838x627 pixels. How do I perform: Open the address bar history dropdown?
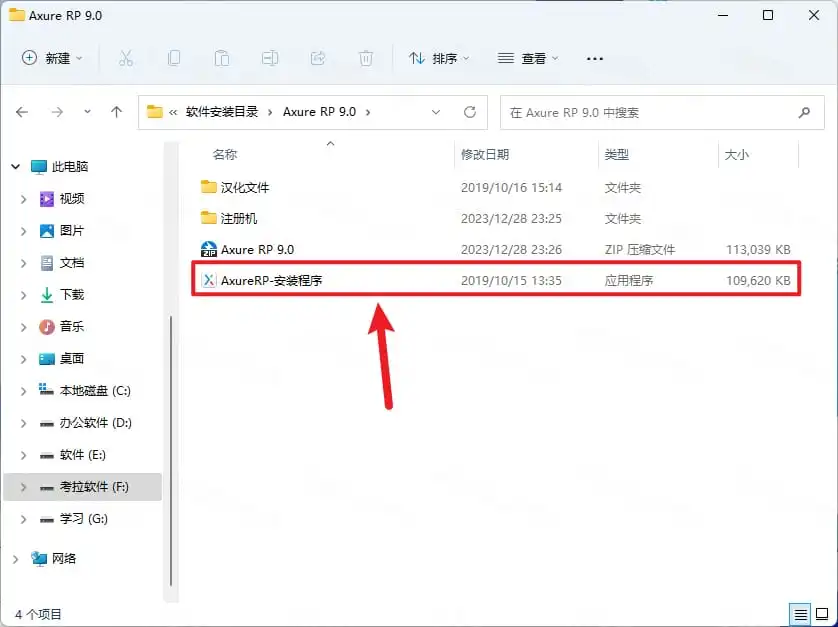(436, 112)
